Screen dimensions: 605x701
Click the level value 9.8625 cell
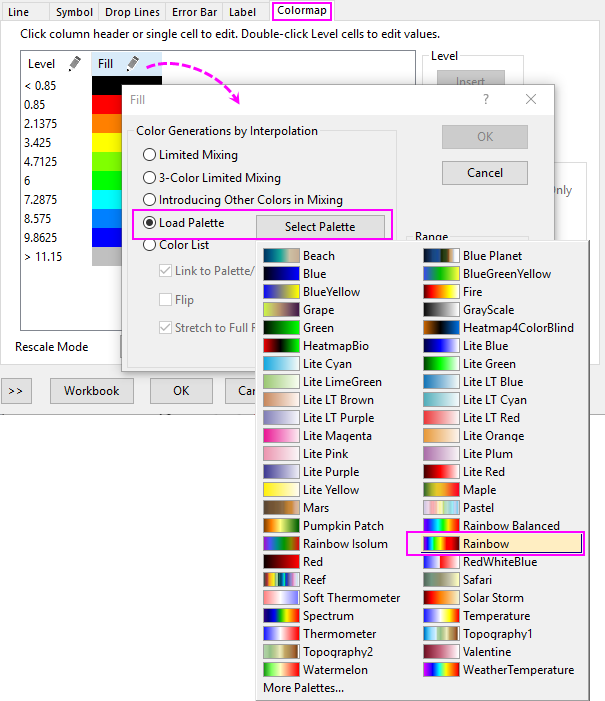point(40,237)
